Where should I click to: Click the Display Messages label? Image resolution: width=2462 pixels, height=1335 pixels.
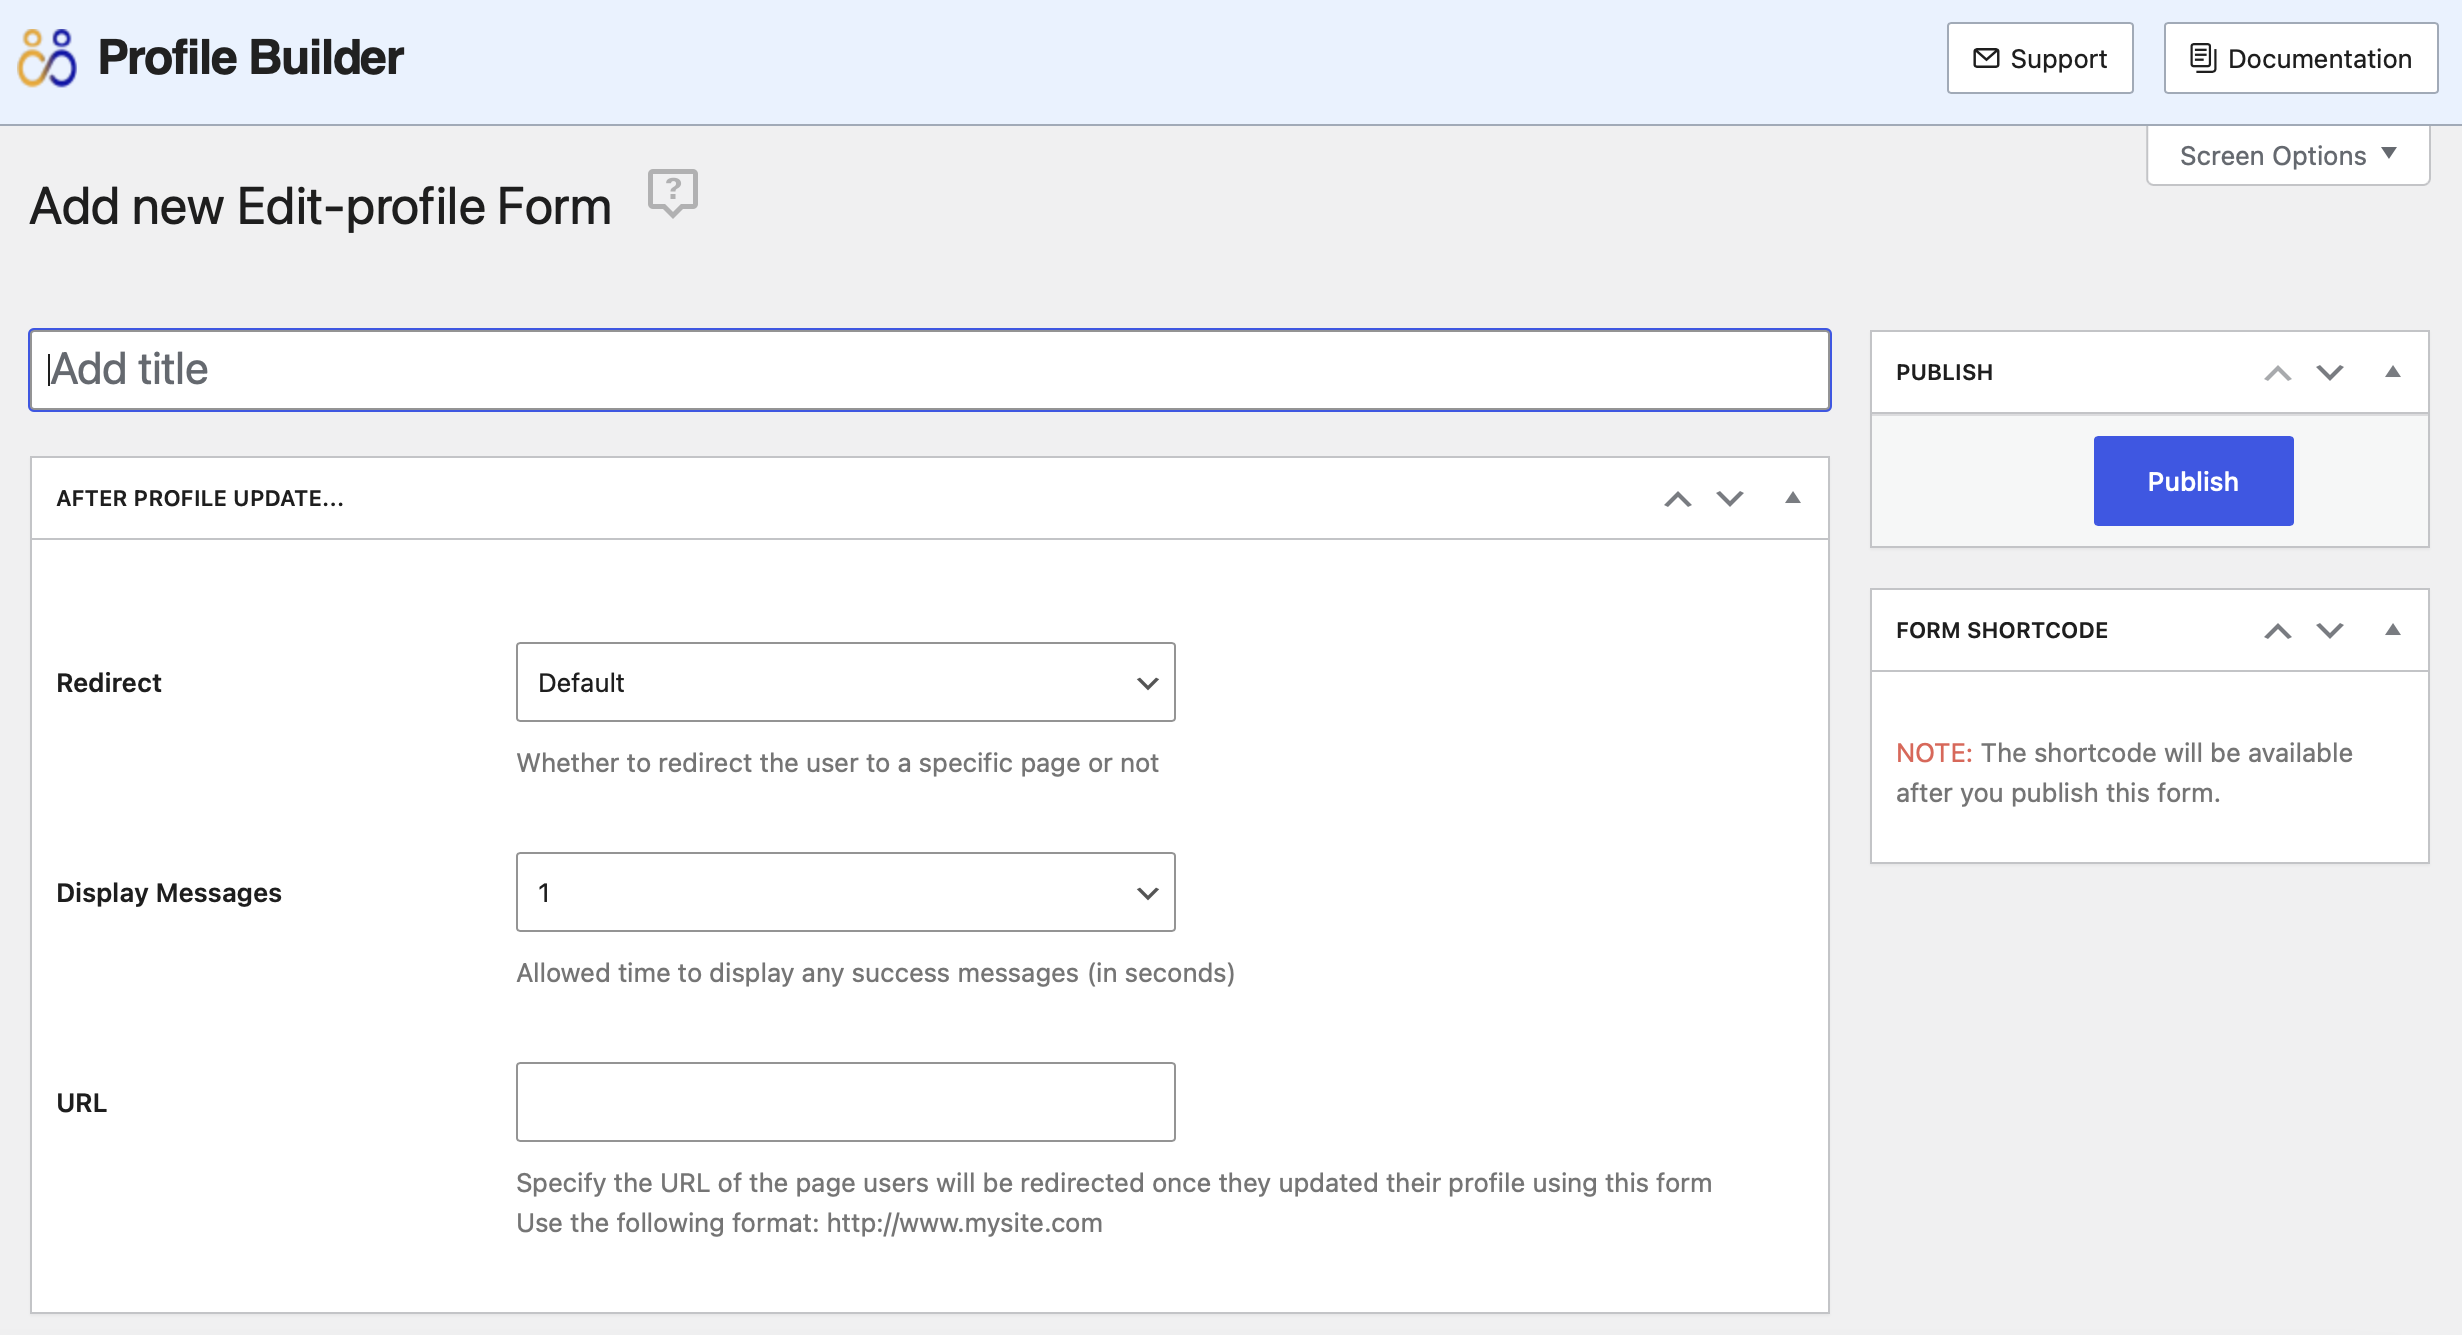pyautogui.click(x=169, y=893)
